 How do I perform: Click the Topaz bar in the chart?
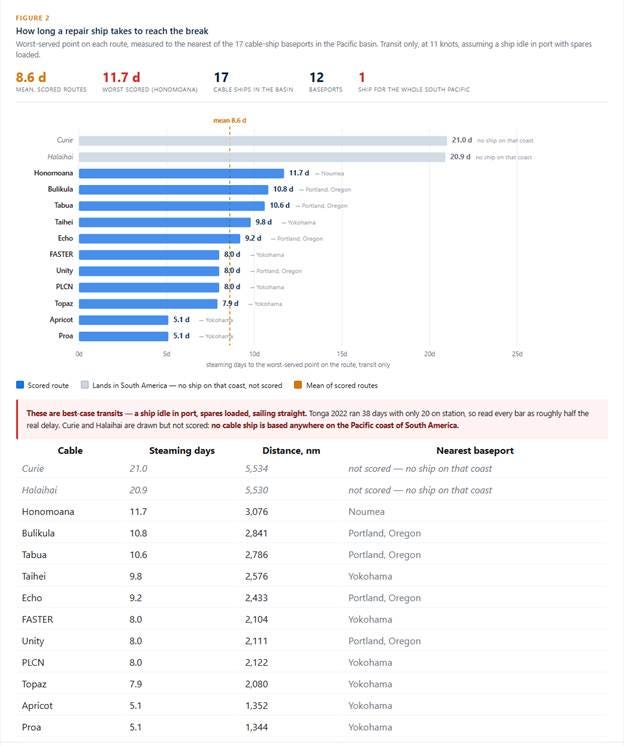point(148,304)
